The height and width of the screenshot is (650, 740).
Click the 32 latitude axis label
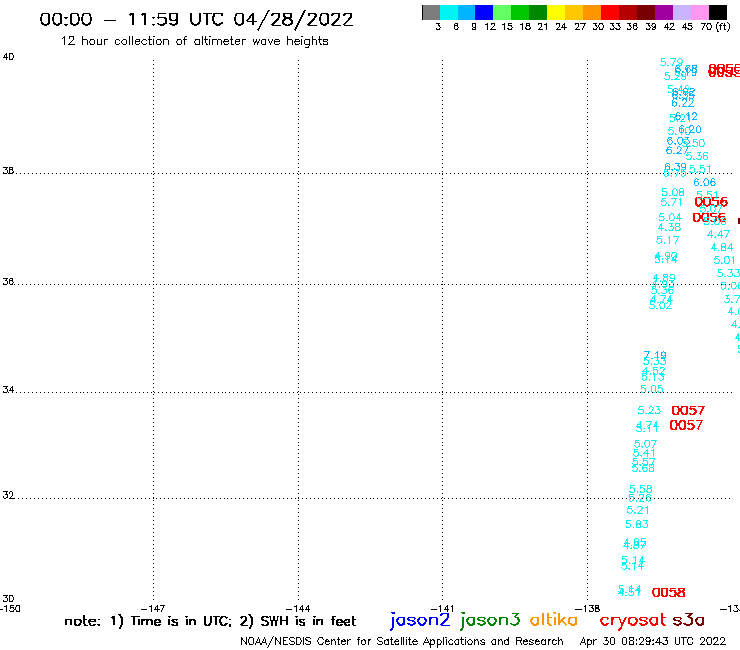click(x=8, y=496)
